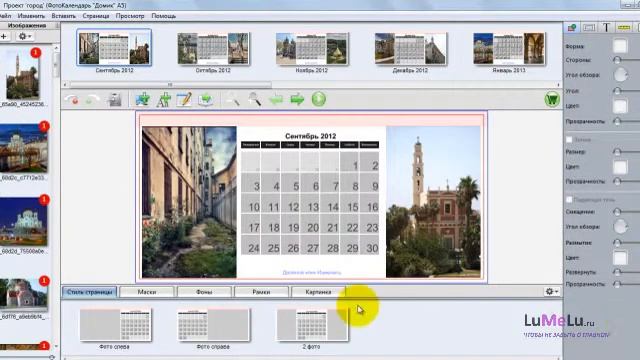Select the text 'T' tab in right panel

tap(607, 27)
